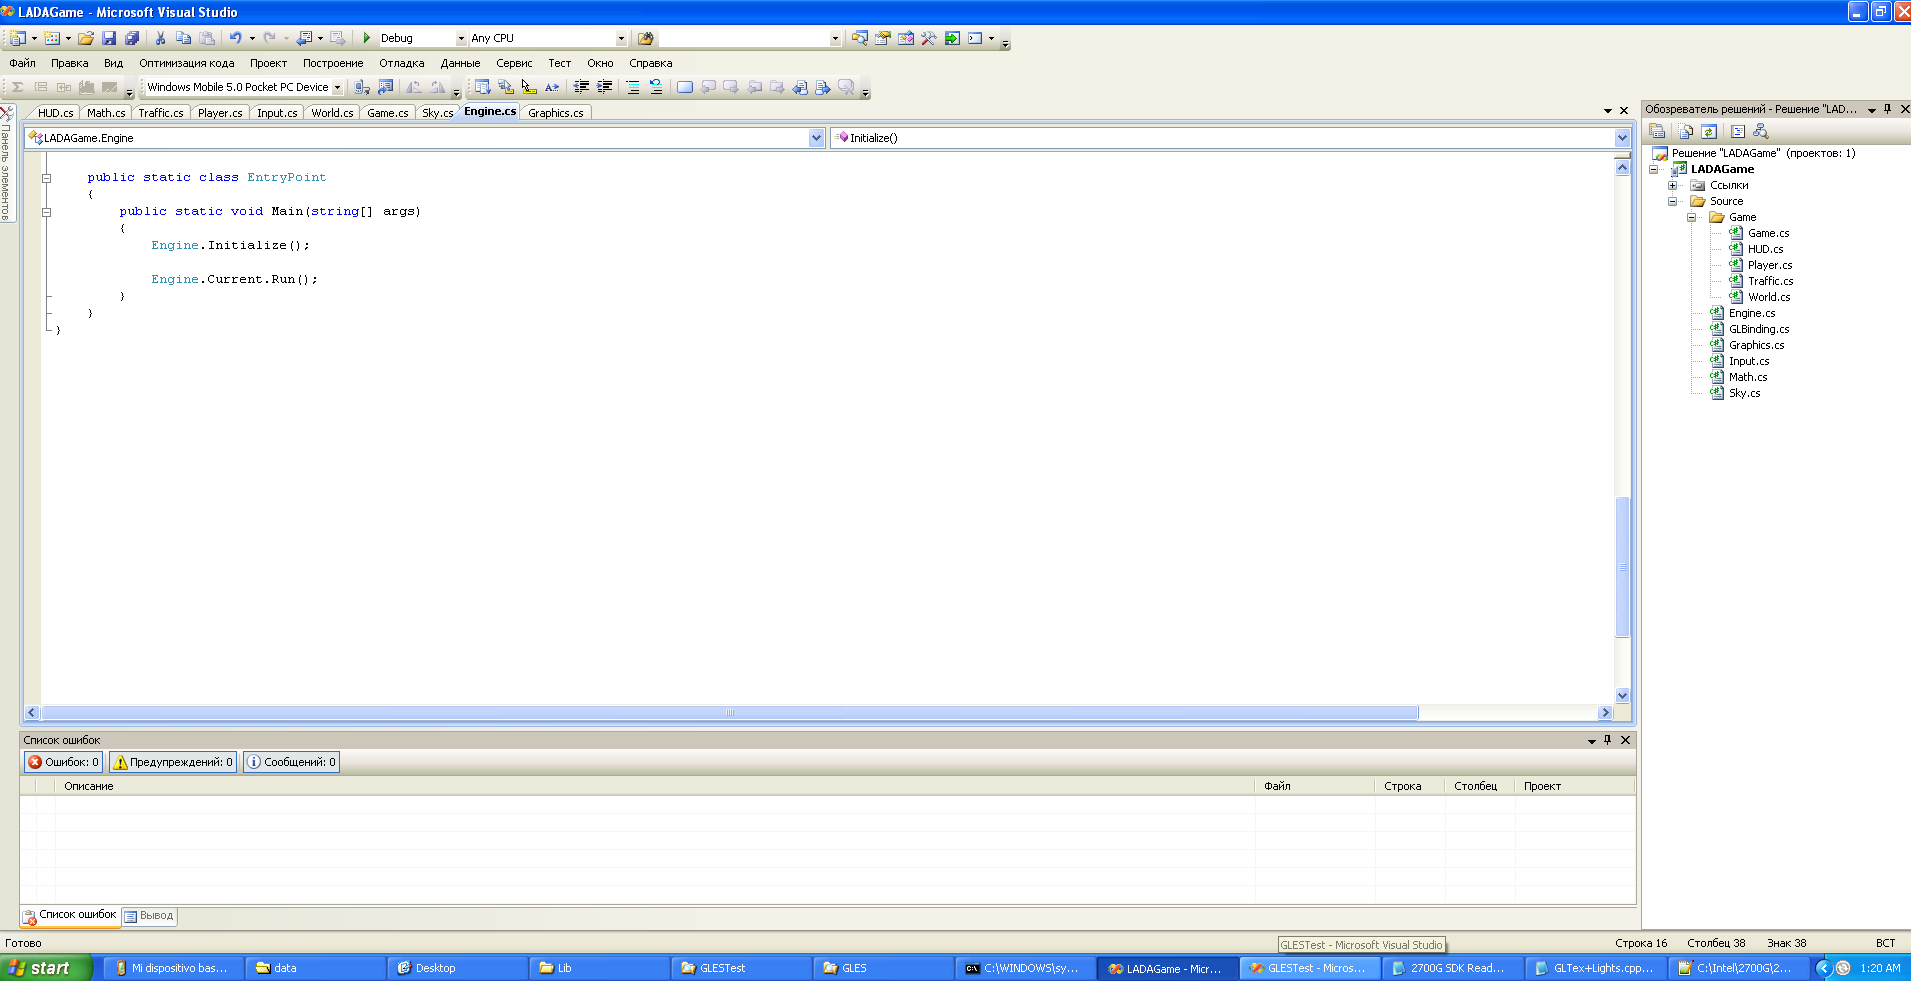Click Properties icon in Solution Explorer toolbar
This screenshot has width=1911, height=981.
(x=1657, y=131)
